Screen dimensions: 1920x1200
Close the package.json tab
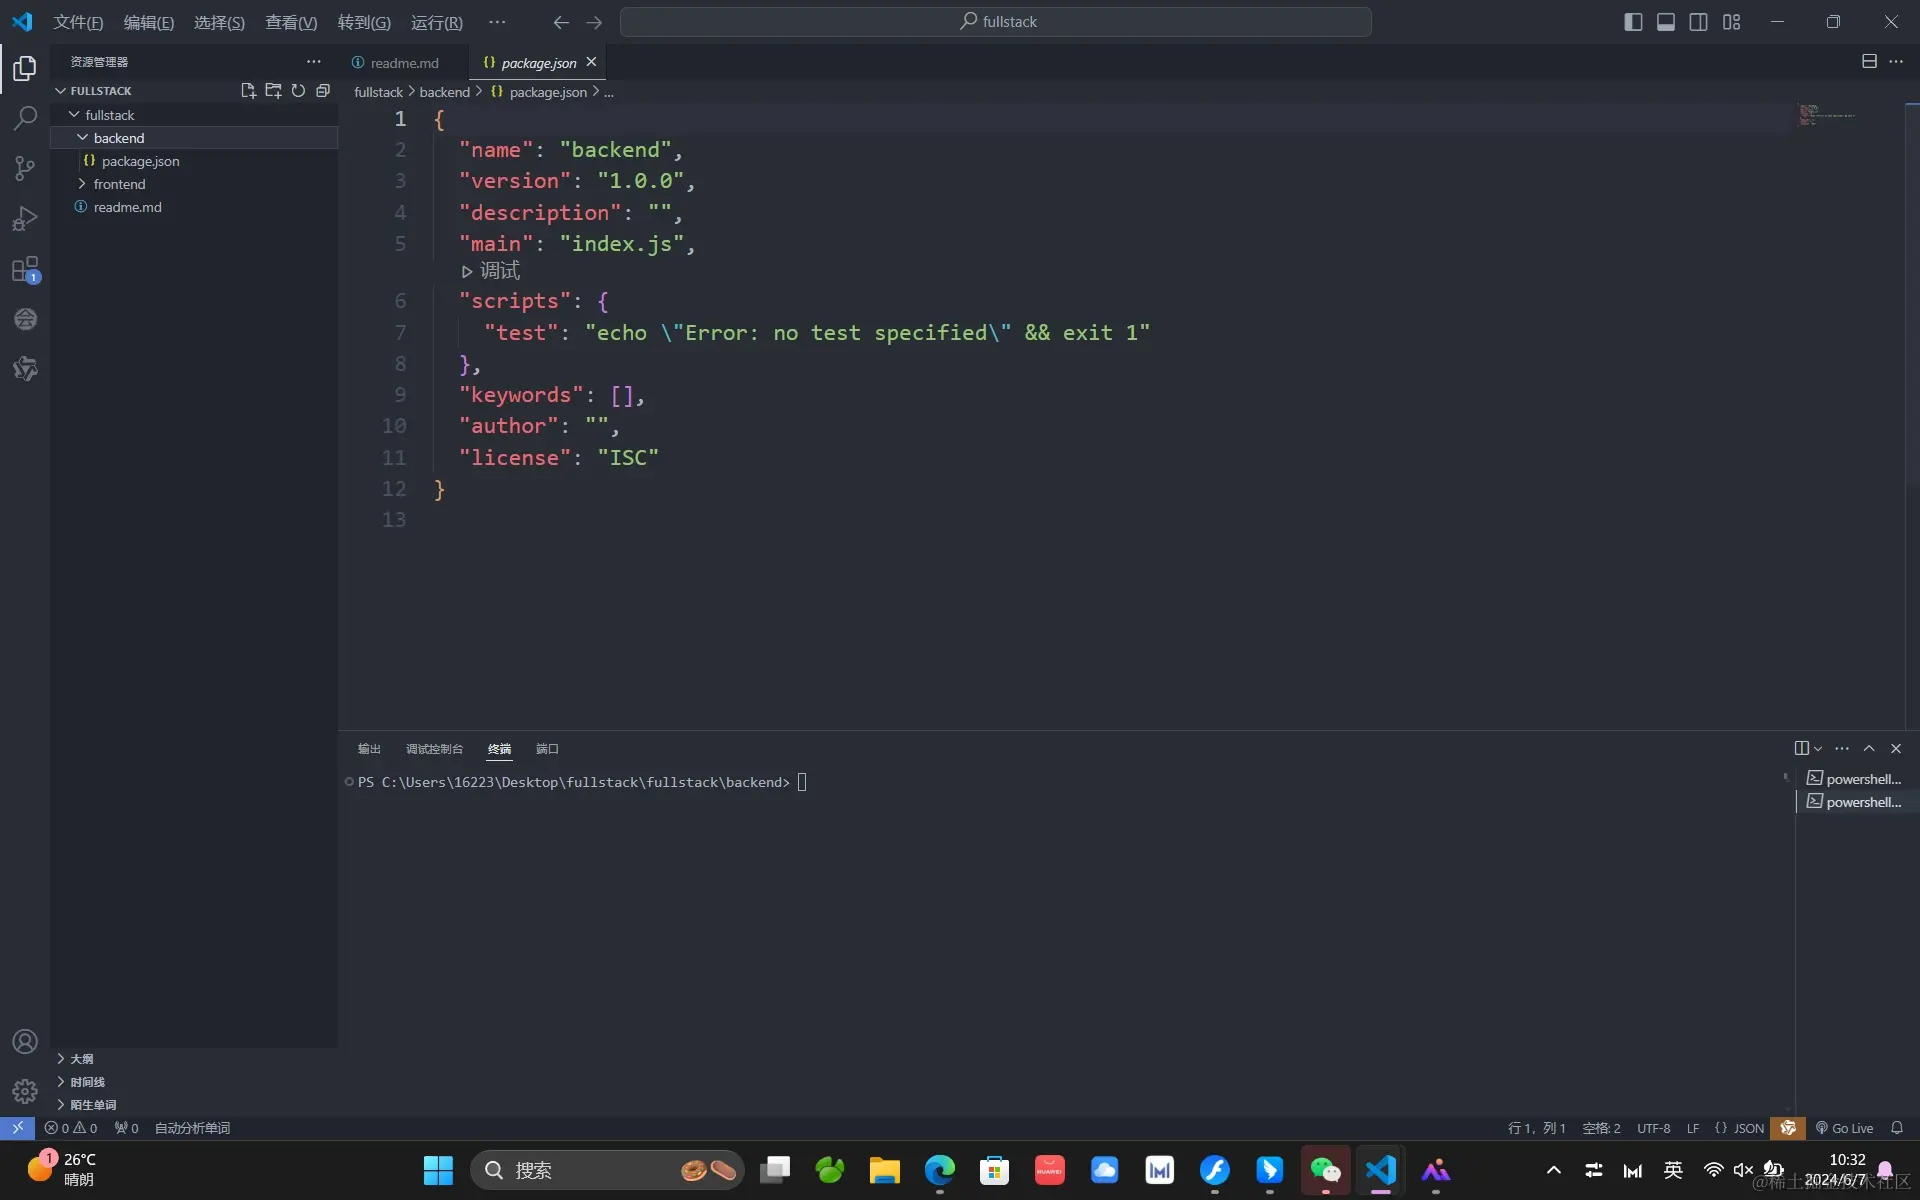pos(591,62)
